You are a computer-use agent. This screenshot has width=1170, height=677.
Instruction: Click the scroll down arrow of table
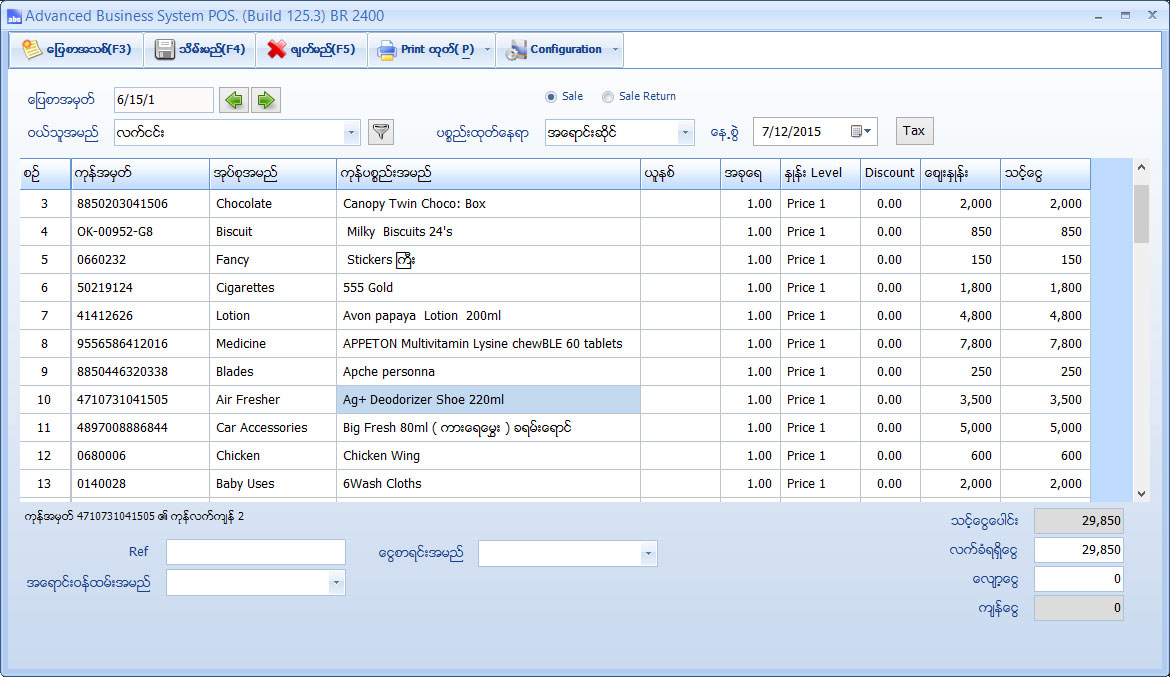click(1141, 493)
